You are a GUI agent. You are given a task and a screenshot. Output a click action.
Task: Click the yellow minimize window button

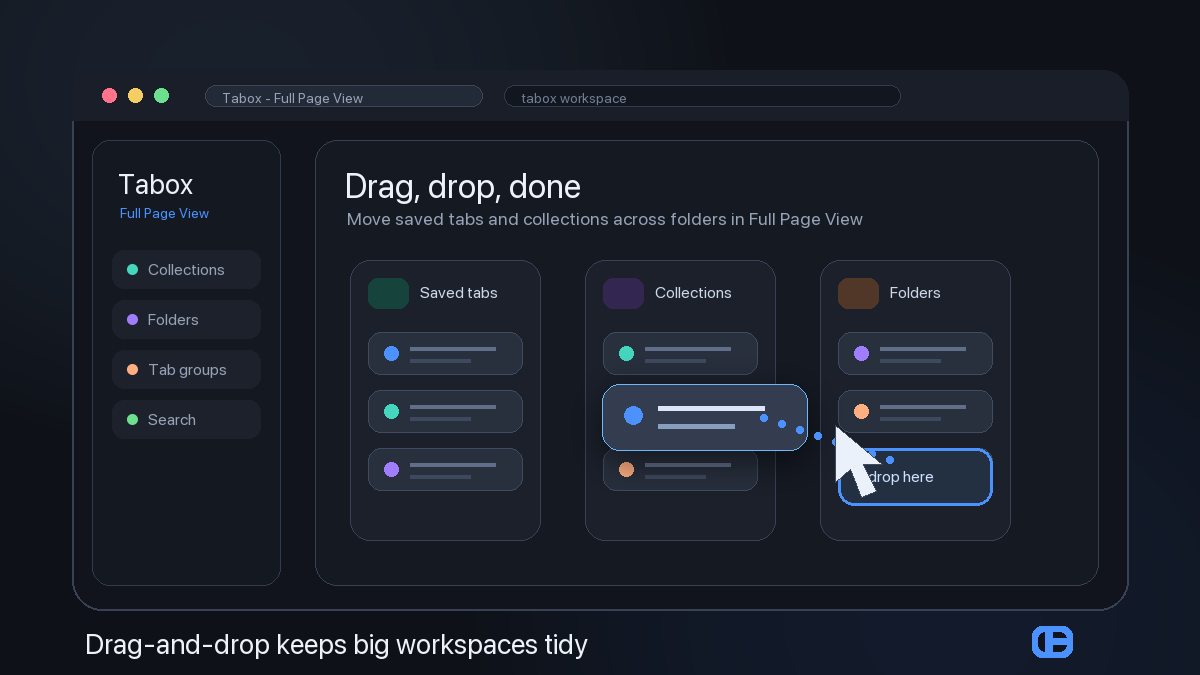click(136, 96)
